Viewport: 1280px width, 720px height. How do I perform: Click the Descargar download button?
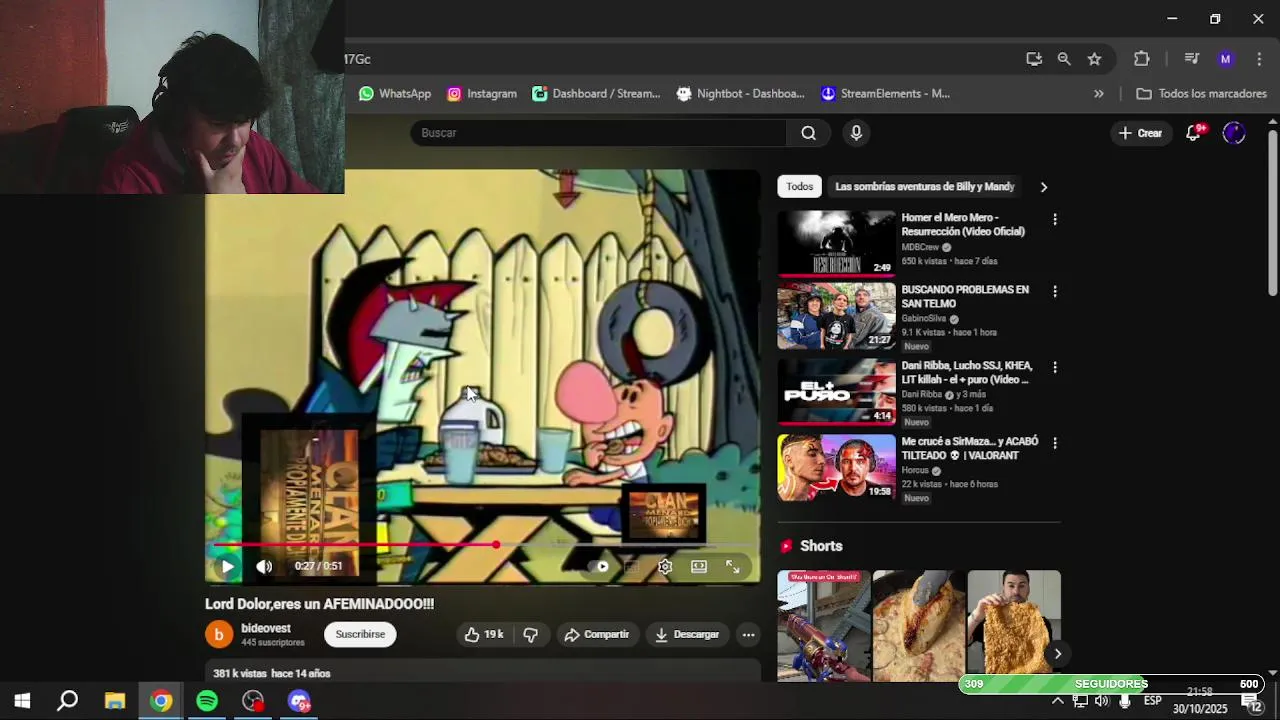[x=687, y=634]
